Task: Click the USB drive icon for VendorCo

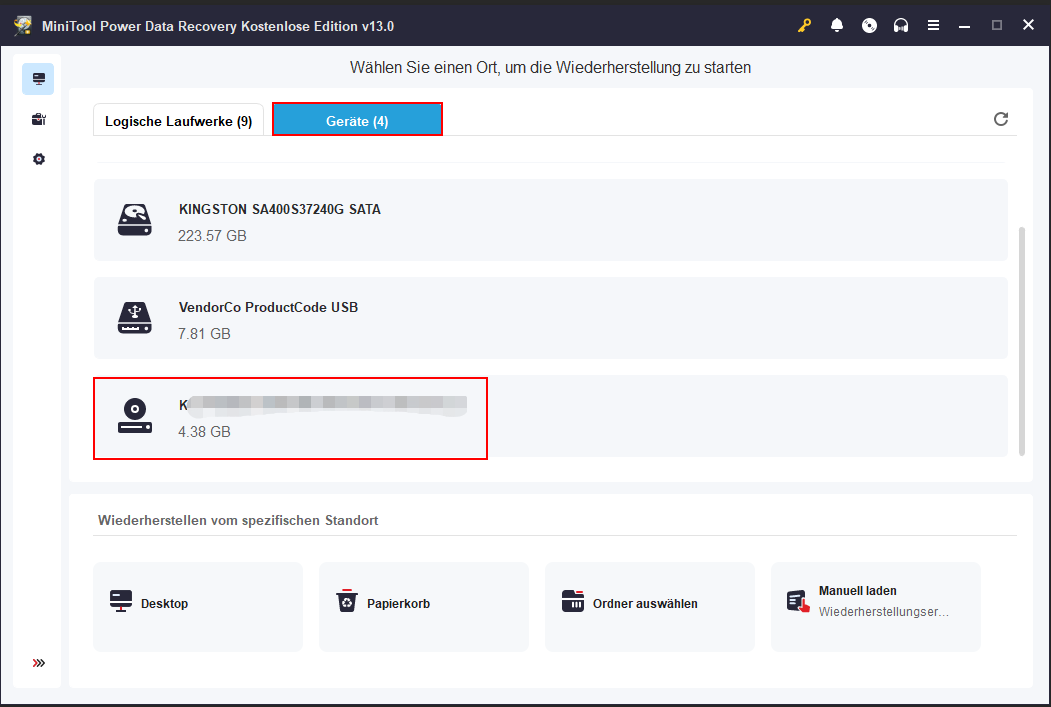Action: point(135,318)
